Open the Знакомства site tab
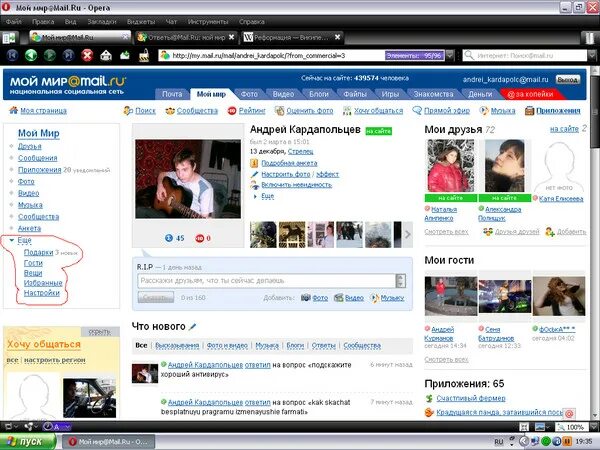Viewport: 600px width, 450px height. (433, 94)
